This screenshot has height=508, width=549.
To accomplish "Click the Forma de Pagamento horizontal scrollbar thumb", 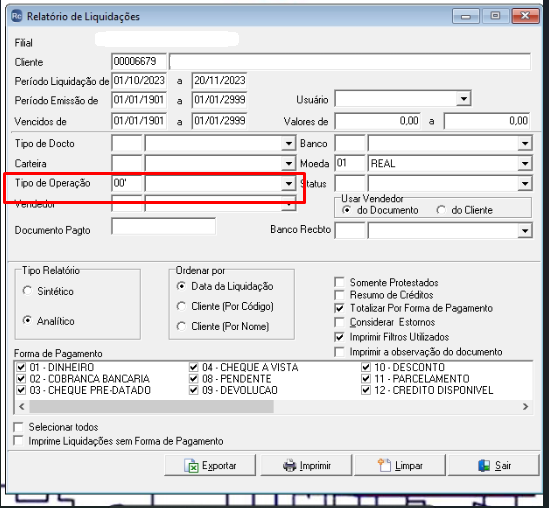I will pos(152,406).
